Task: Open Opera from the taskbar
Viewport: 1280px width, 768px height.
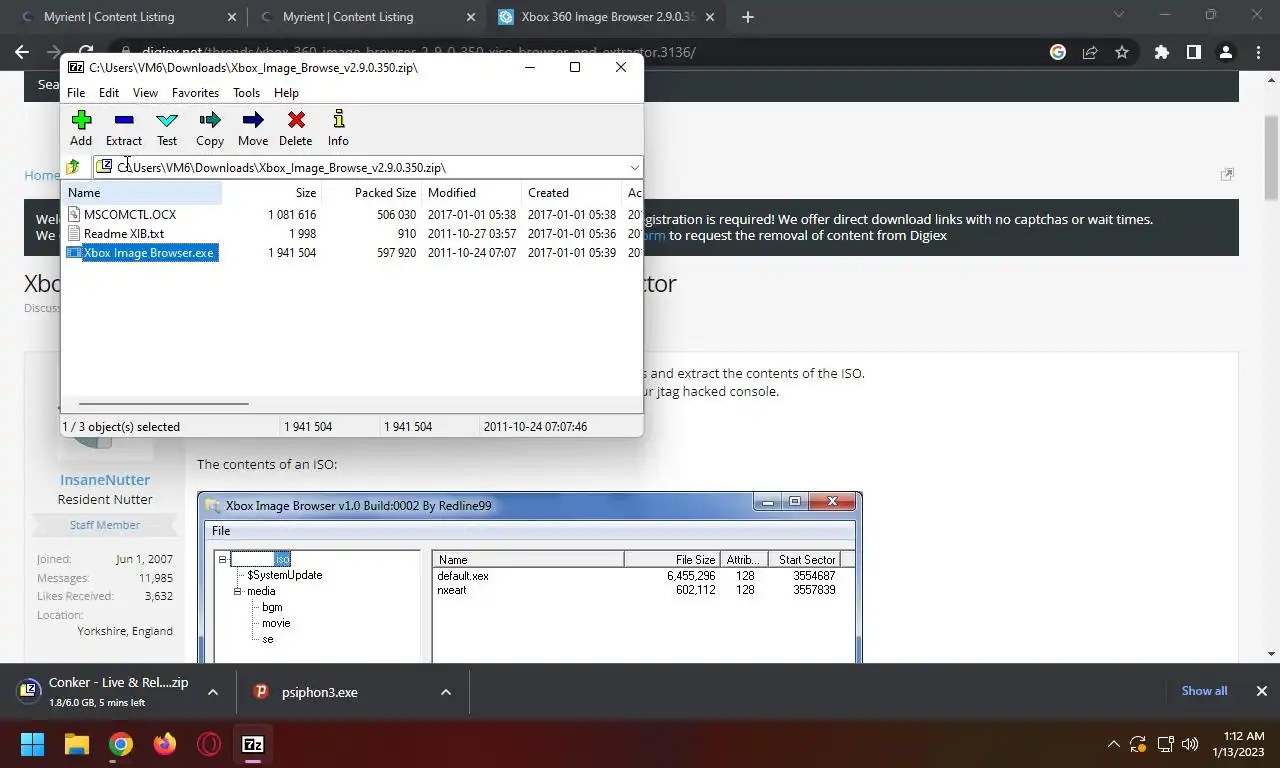Action: click(x=209, y=744)
